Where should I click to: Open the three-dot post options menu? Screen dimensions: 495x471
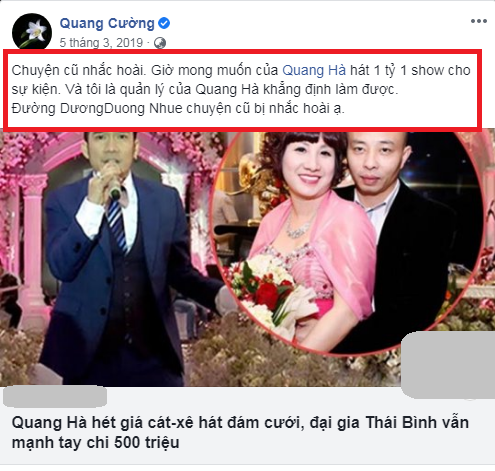[x=479, y=21]
